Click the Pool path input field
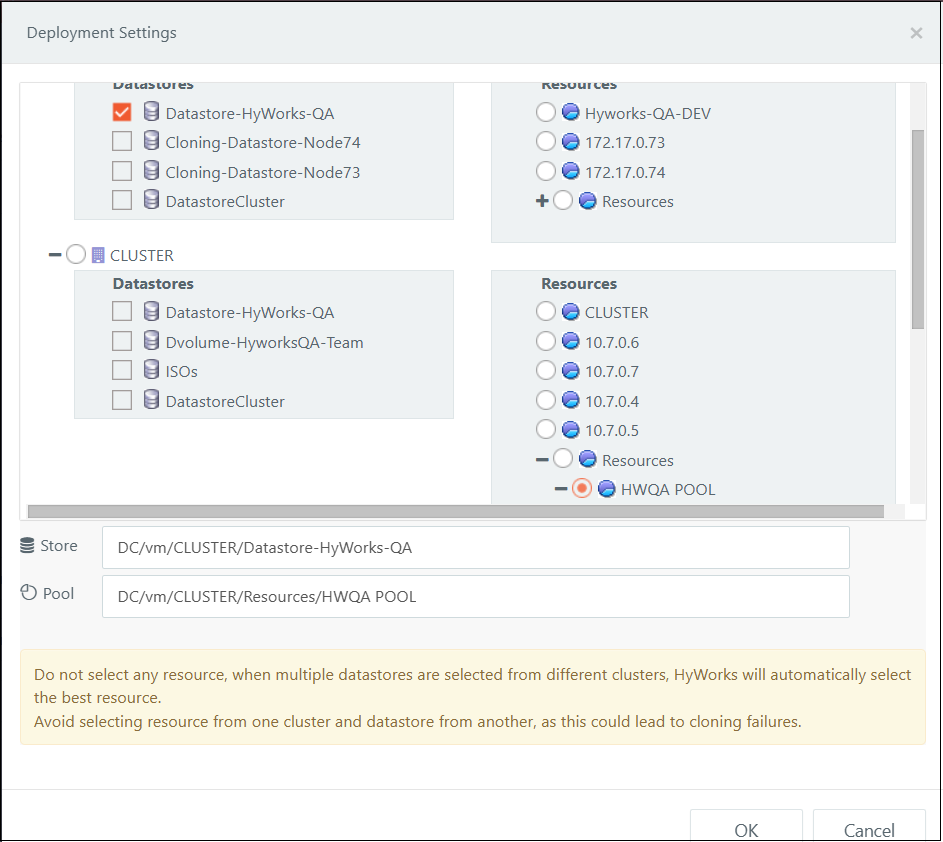Viewport: 943px width, 842px height. [x=476, y=597]
